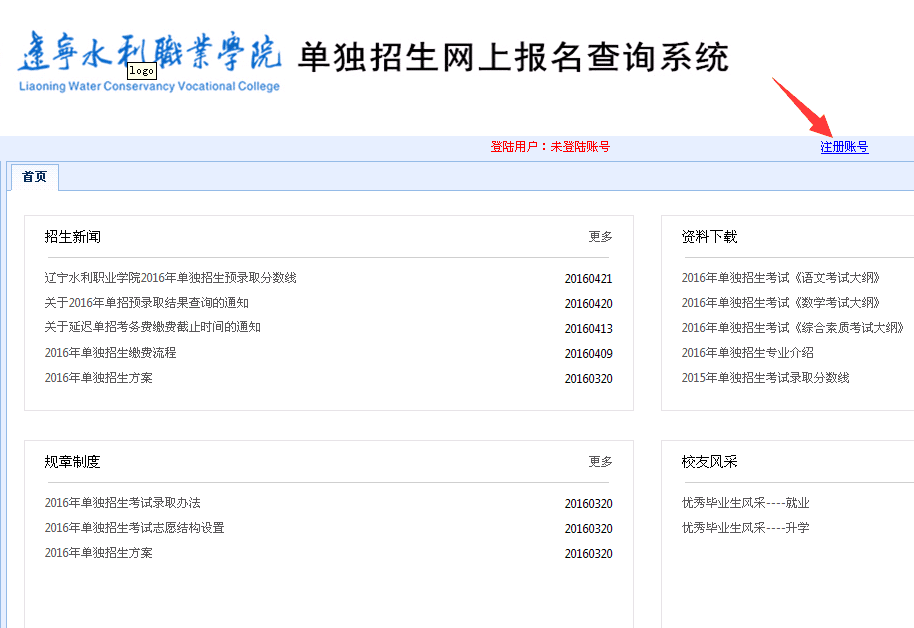Click the 登陆用户：未登陆账号 status text

550,147
